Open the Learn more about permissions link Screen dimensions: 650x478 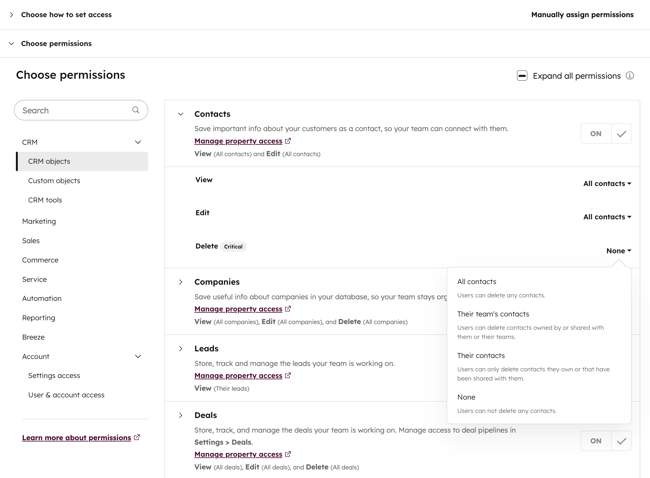pyautogui.click(x=77, y=437)
